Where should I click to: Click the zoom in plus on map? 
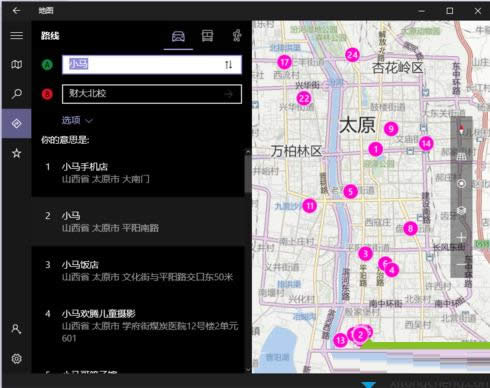click(461, 238)
